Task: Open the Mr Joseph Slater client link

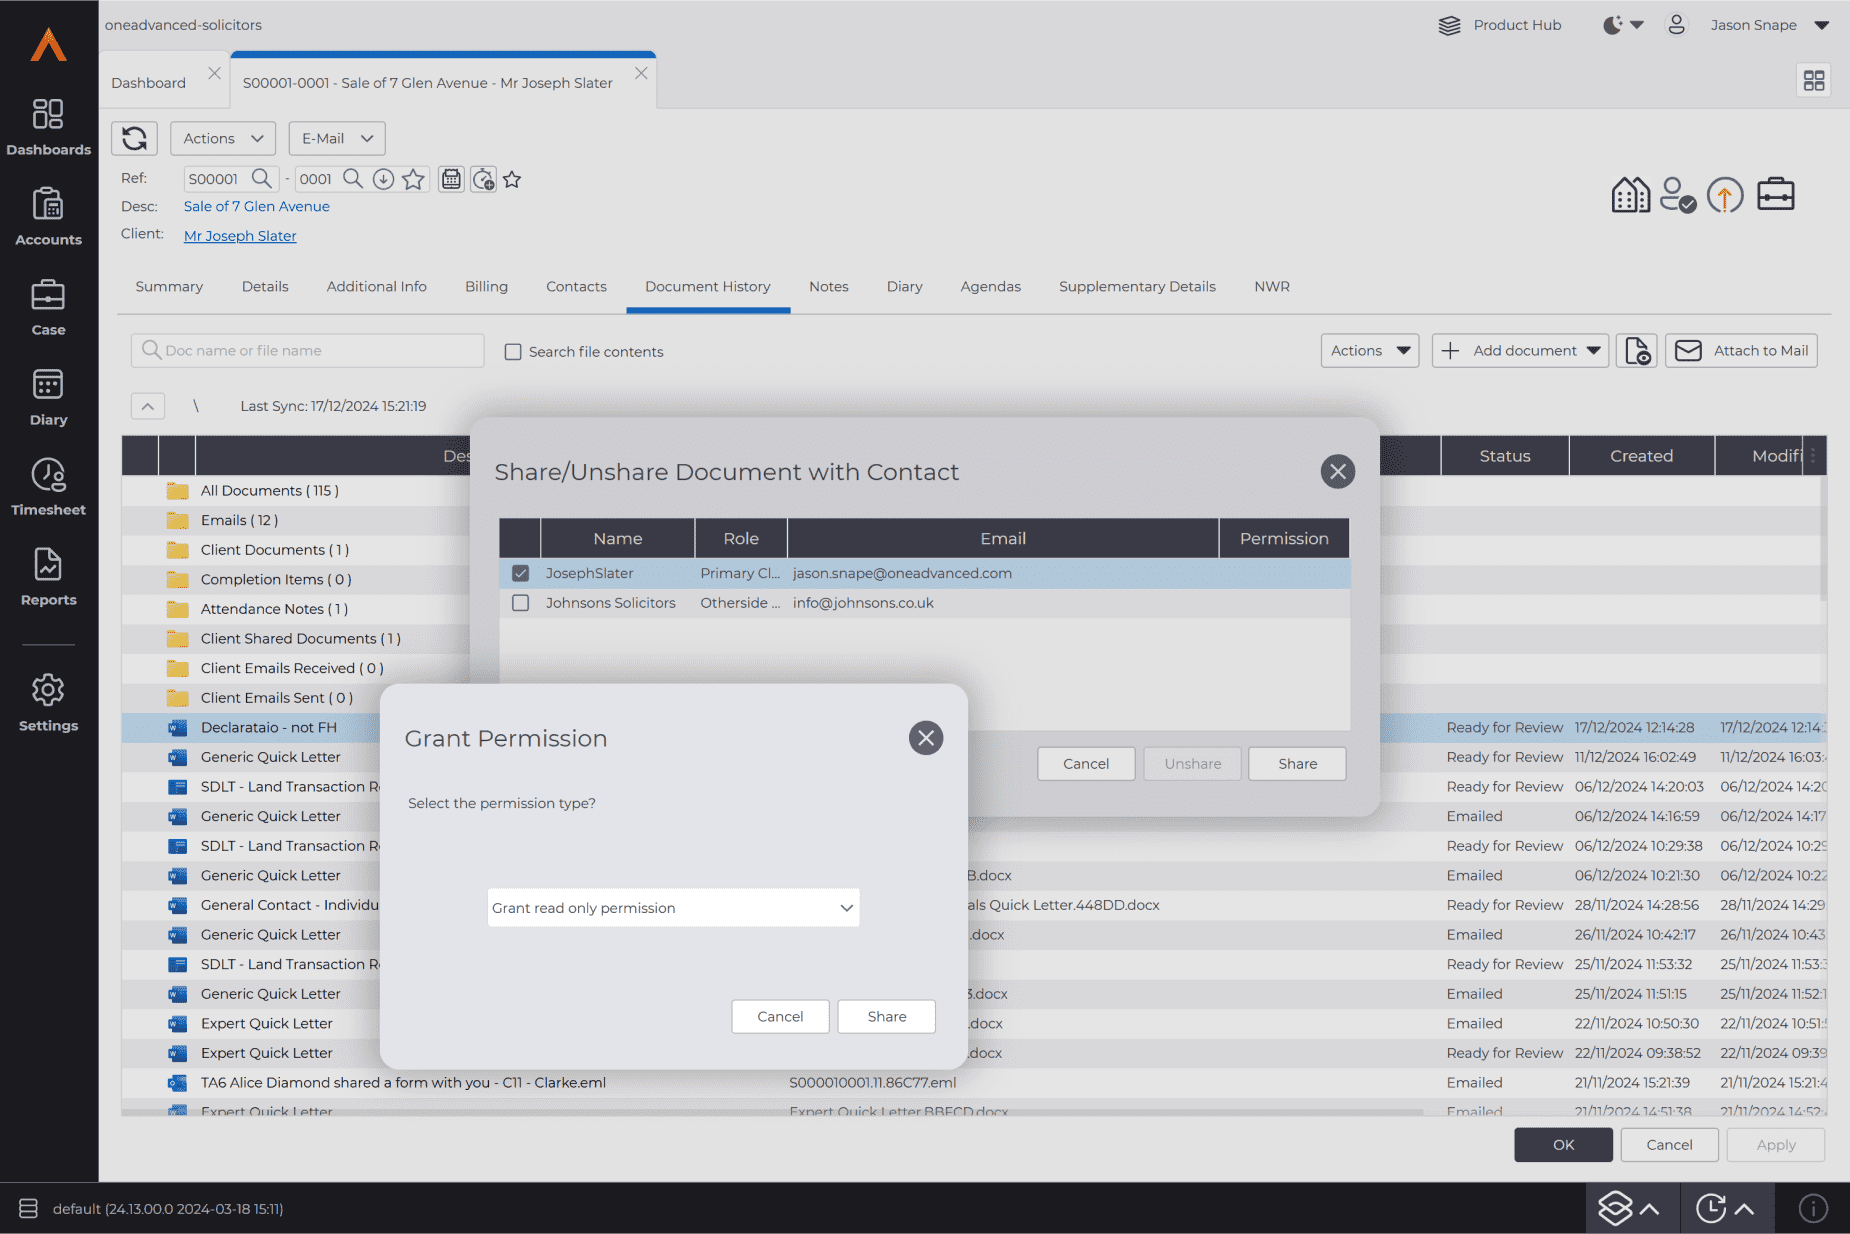Action: 240,236
